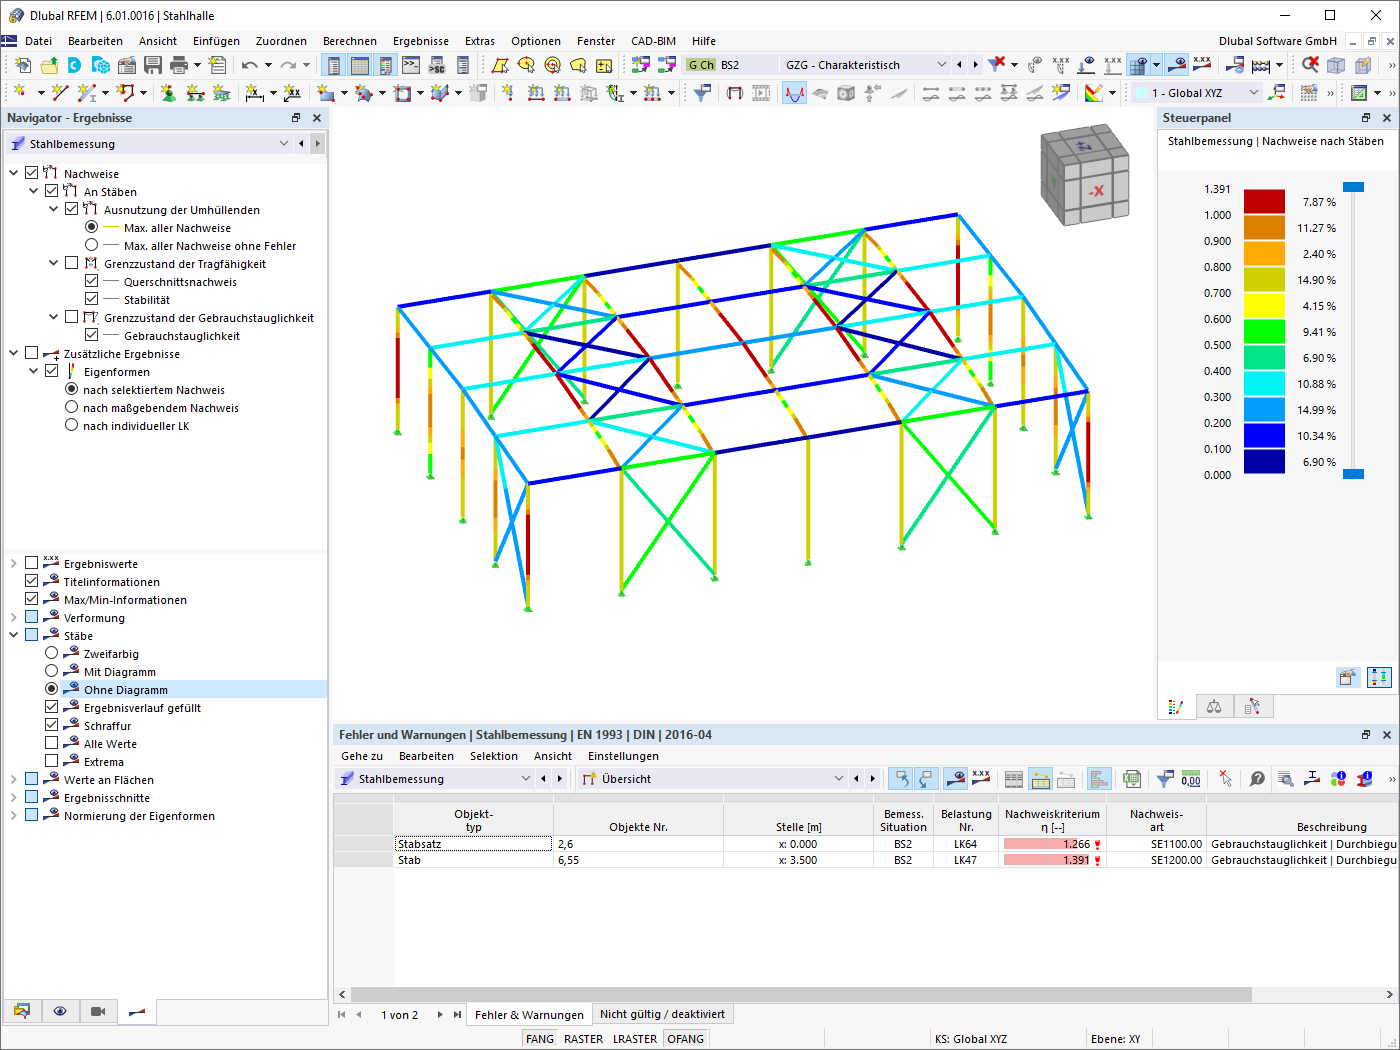1400x1050 pixels.
Task: Toggle the FANG snap button
Action: tap(540, 1039)
